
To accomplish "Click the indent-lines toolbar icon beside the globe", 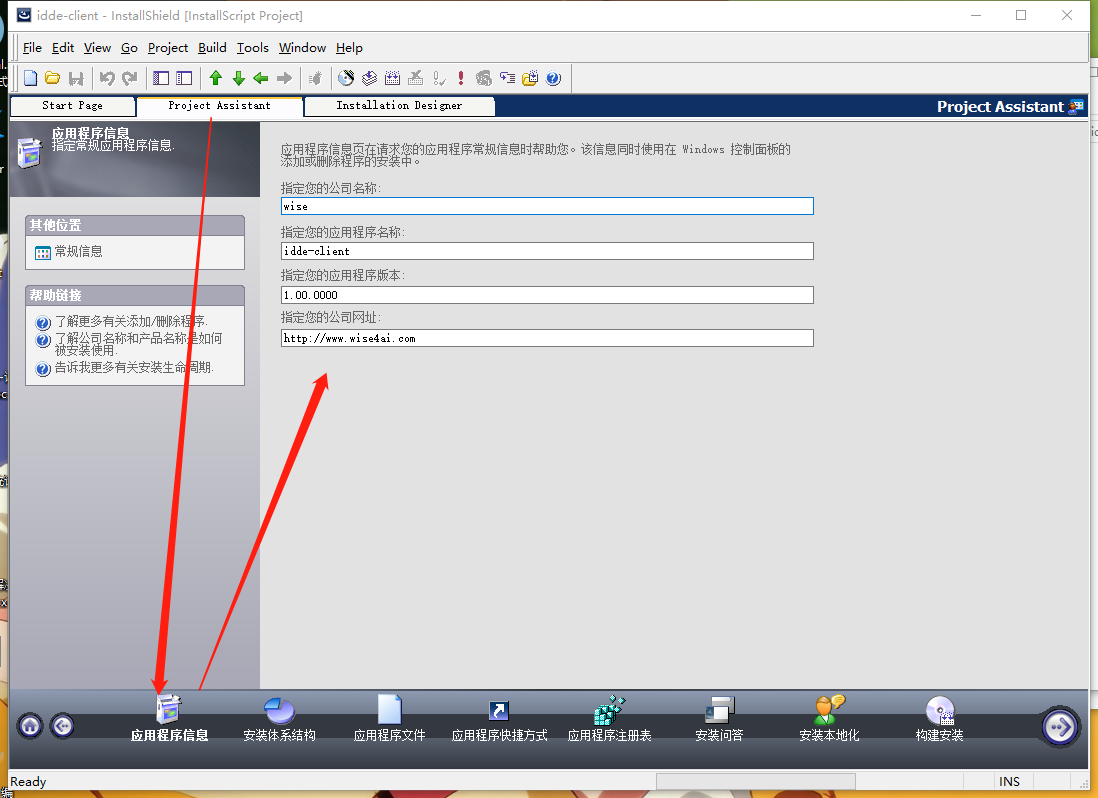I will 507,78.
